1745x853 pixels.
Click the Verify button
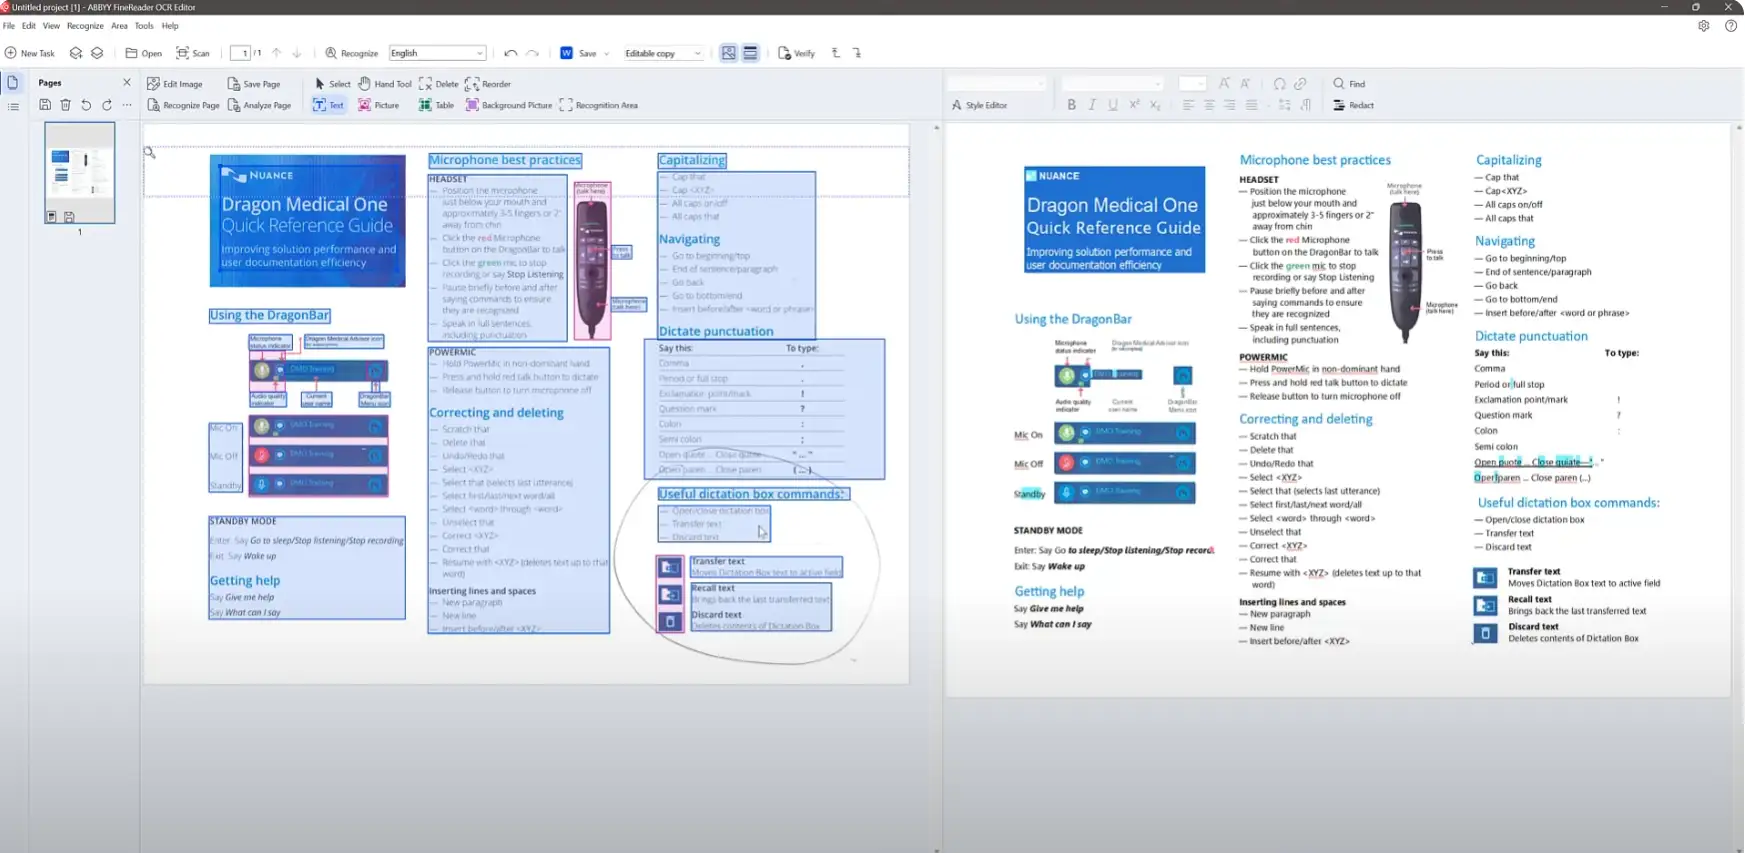[796, 53]
